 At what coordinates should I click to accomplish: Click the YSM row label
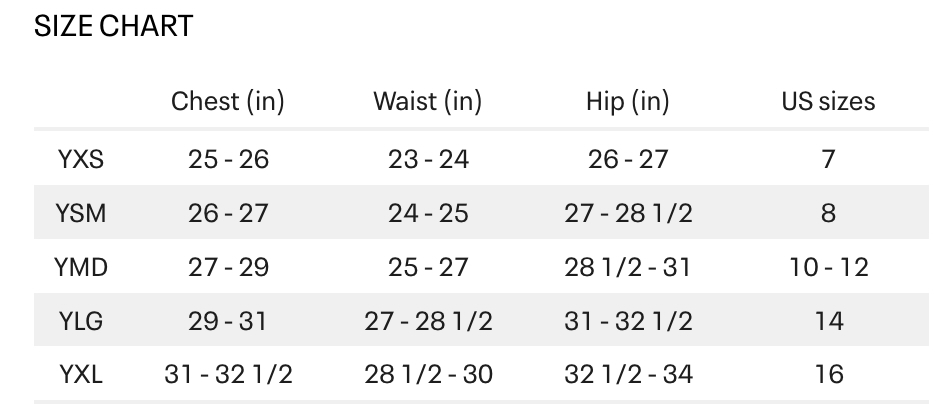81,213
